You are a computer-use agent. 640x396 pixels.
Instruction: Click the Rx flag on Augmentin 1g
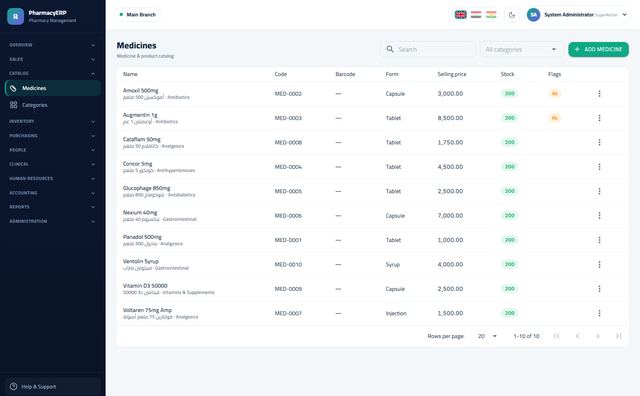pos(555,118)
